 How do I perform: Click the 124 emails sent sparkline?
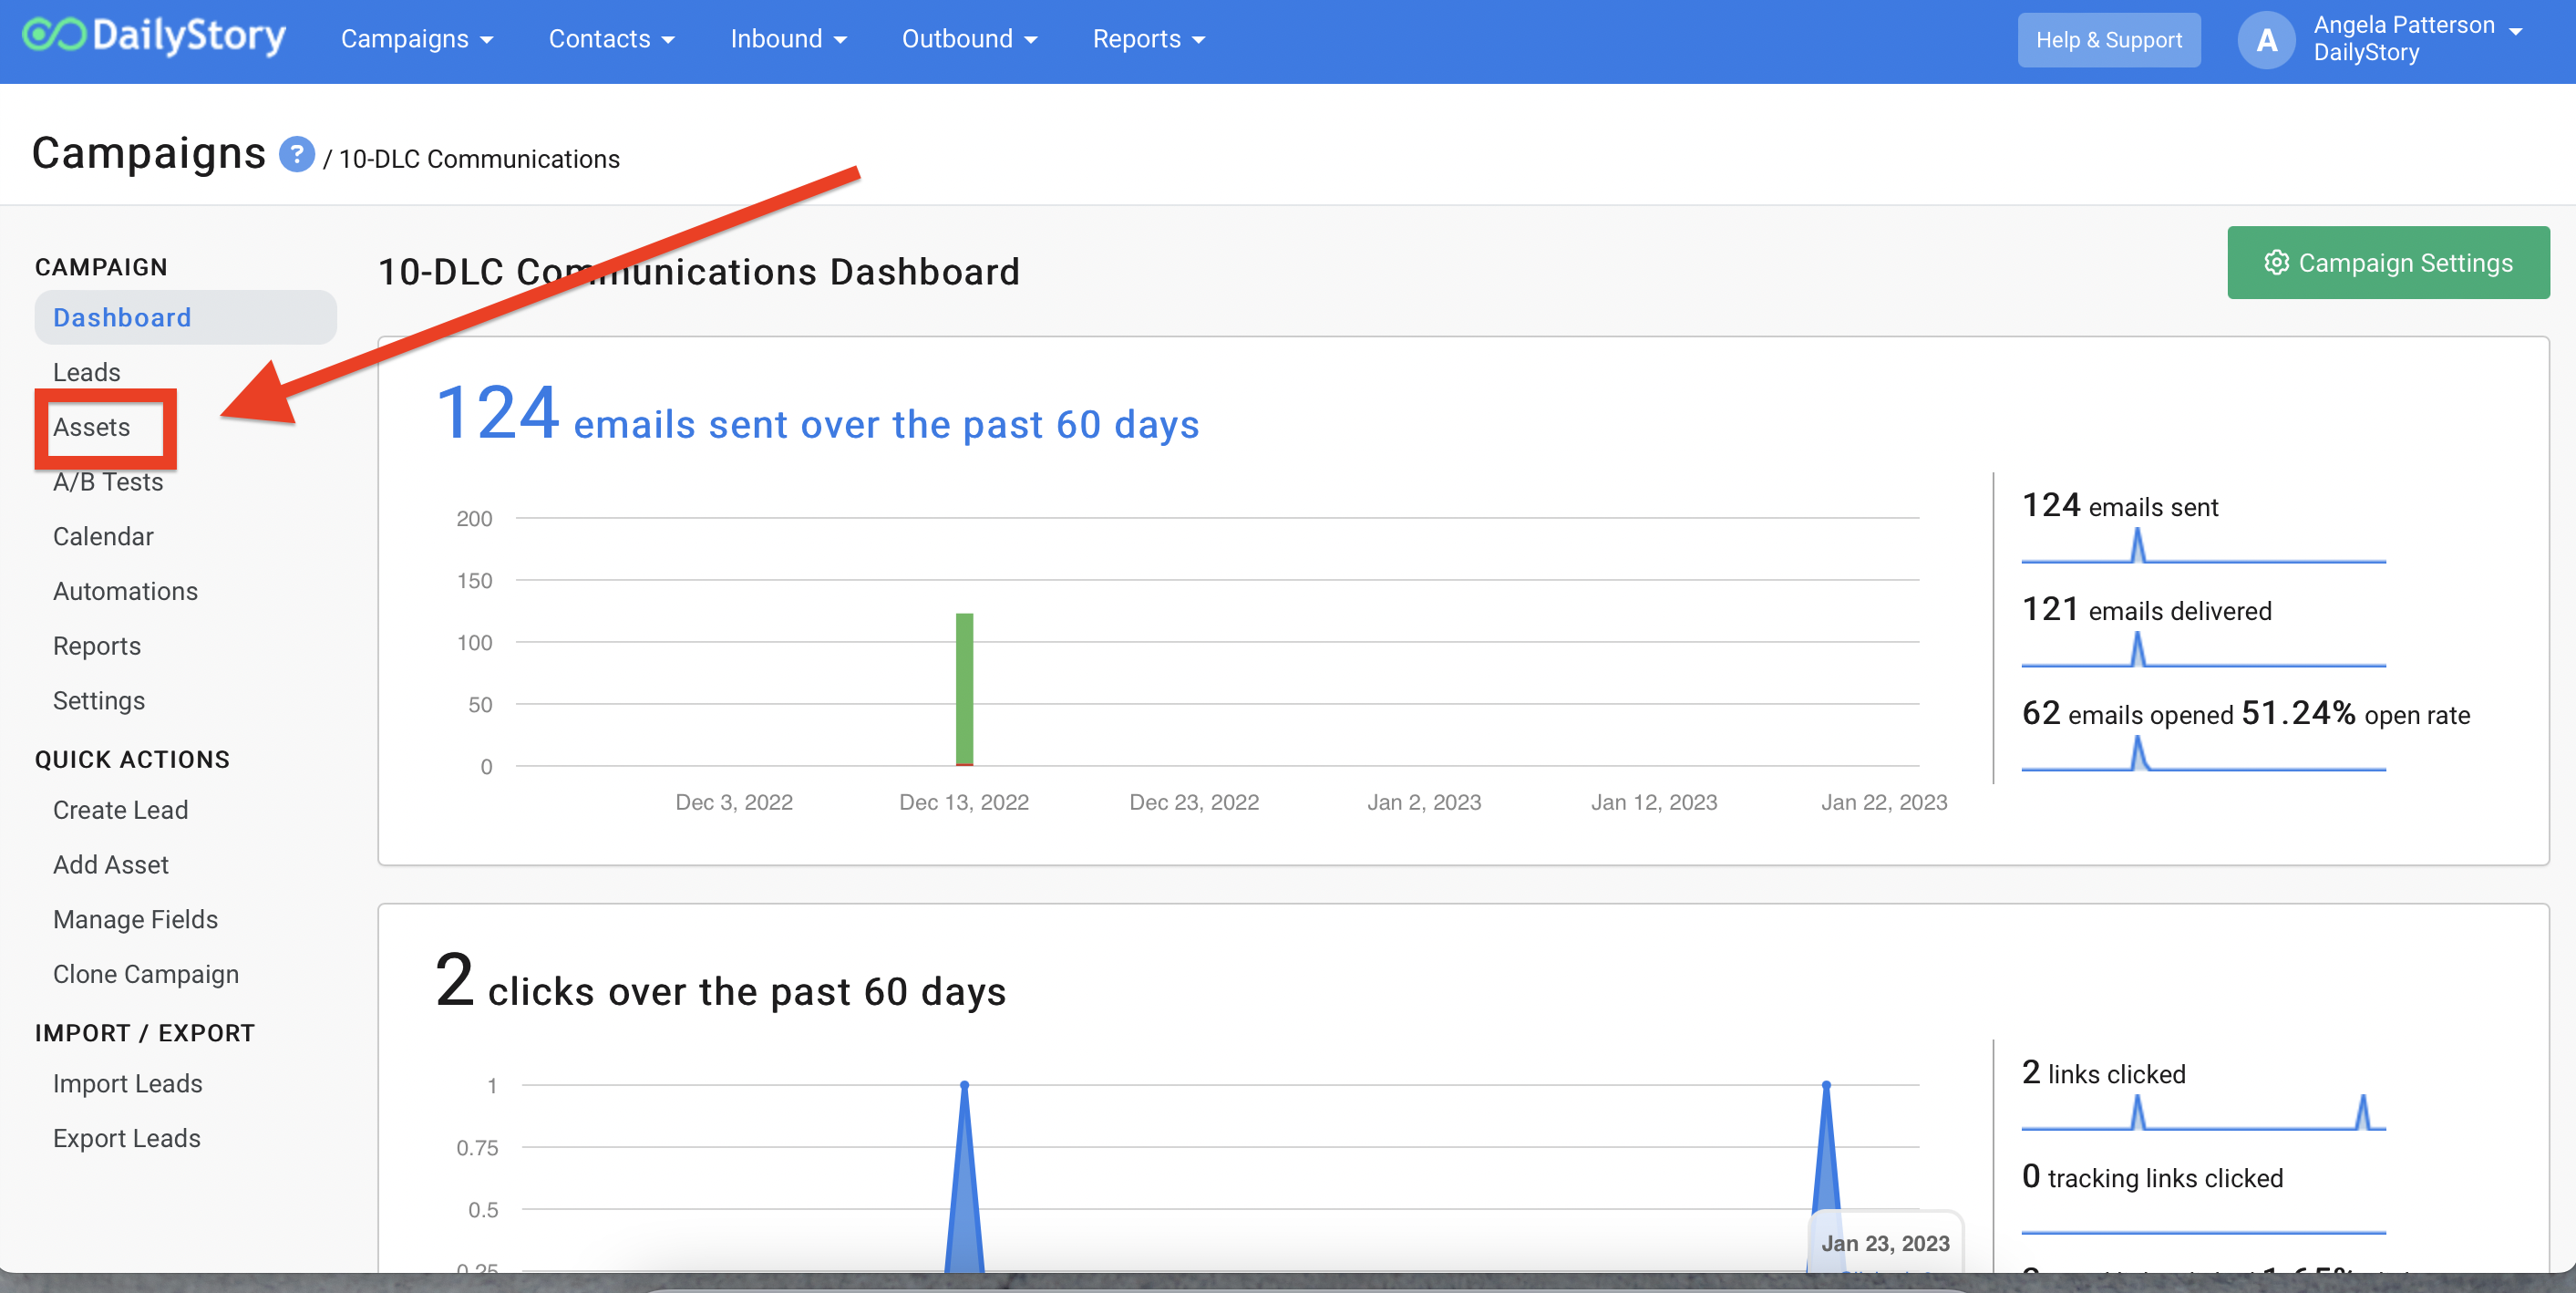tap(2203, 545)
